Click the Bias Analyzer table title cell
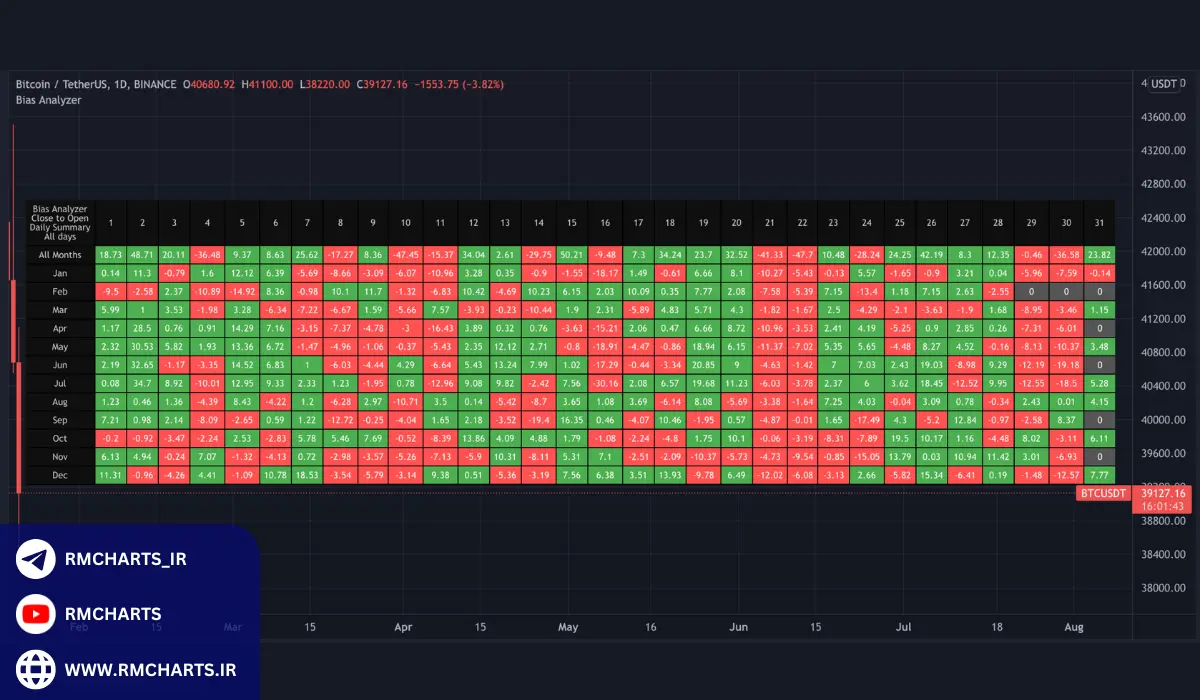The width and height of the screenshot is (1200, 700). 60,222
